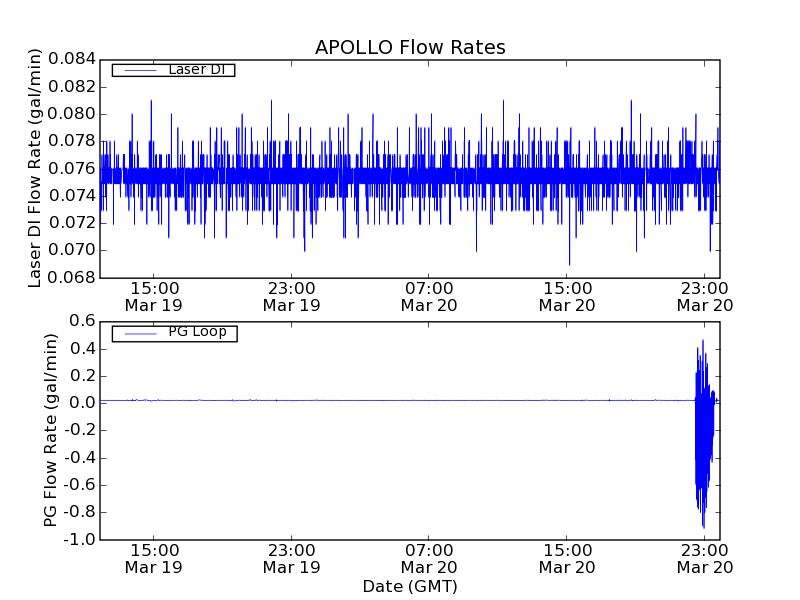Click '23:00 Mar 19' label under PG plot
This screenshot has height=600, width=800.
pos(291,559)
